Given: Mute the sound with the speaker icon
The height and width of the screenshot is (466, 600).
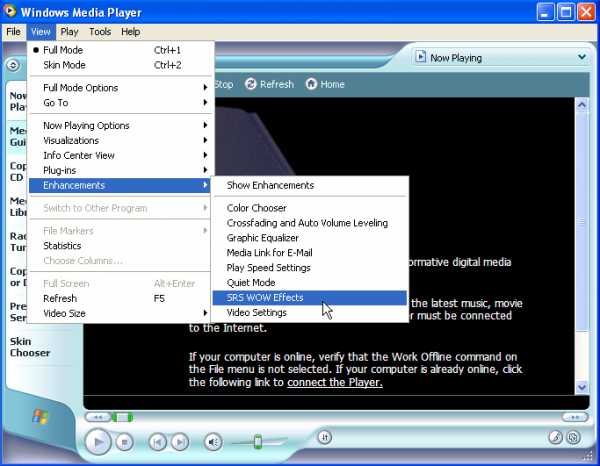Looking at the screenshot, I should [x=213, y=442].
